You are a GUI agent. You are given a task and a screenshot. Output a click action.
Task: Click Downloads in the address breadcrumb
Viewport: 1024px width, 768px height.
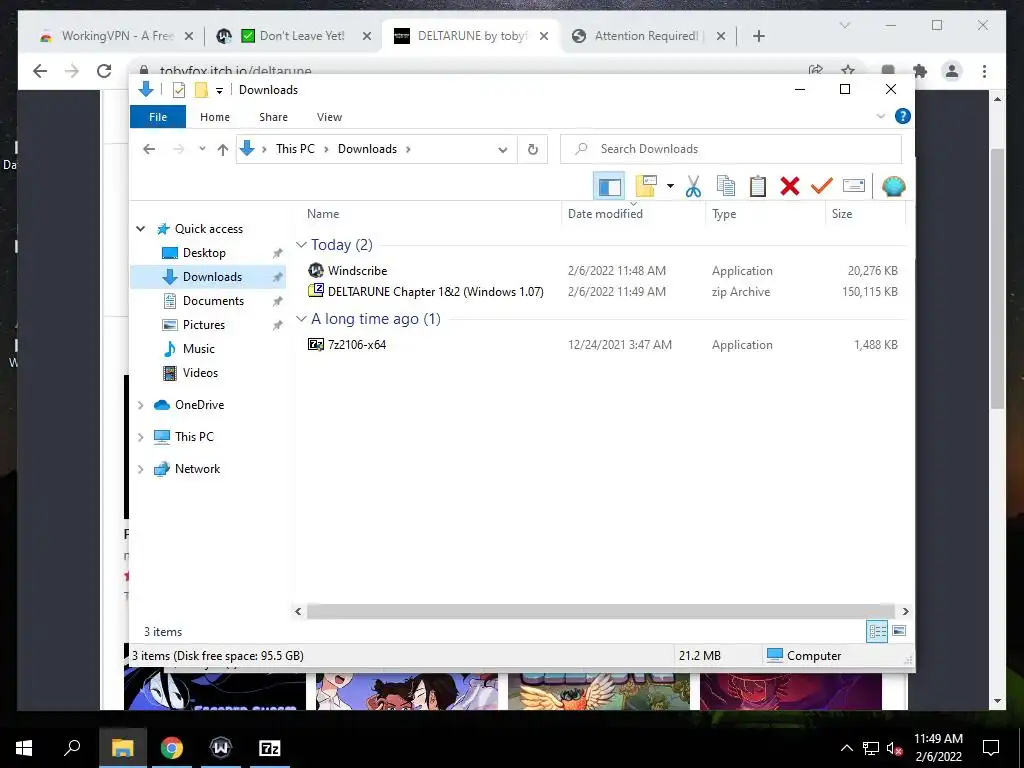coord(367,149)
